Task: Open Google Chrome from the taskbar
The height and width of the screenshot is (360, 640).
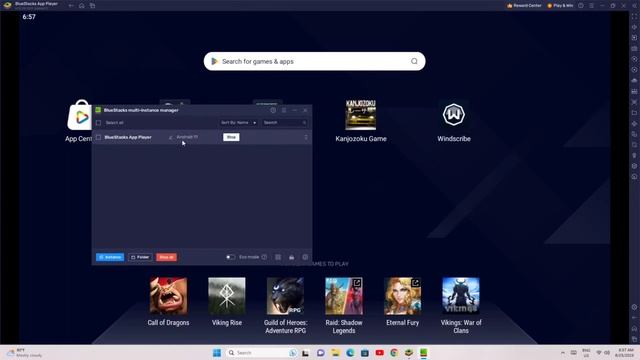Action: click(x=394, y=353)
